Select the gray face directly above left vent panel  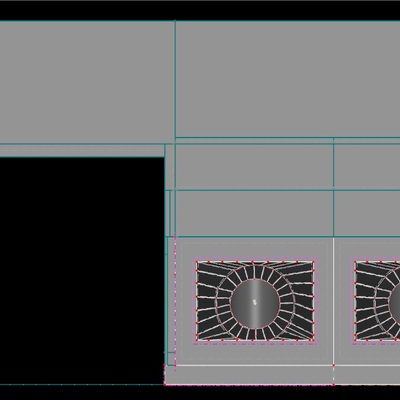coord(254,213)
